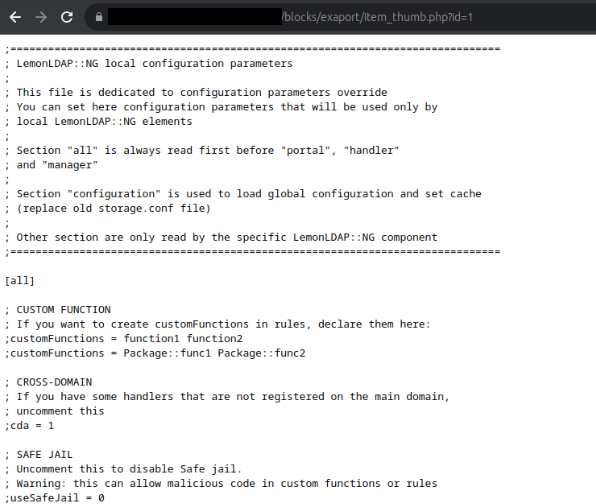This screenshot has width=596, height=504.
Task: Go forward using the browser arrow
Action: point(41,17)
